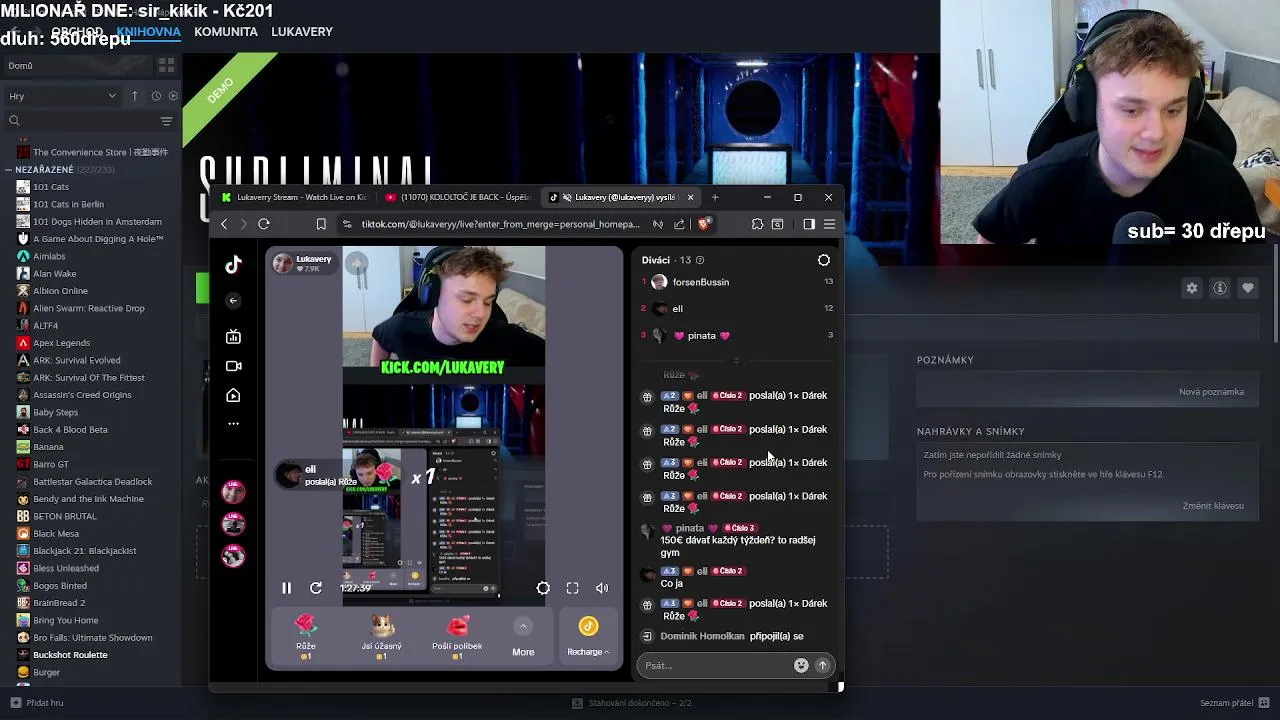Open the browser extensions puzzle icon
1280x720 pixels.
coord(757,224)
